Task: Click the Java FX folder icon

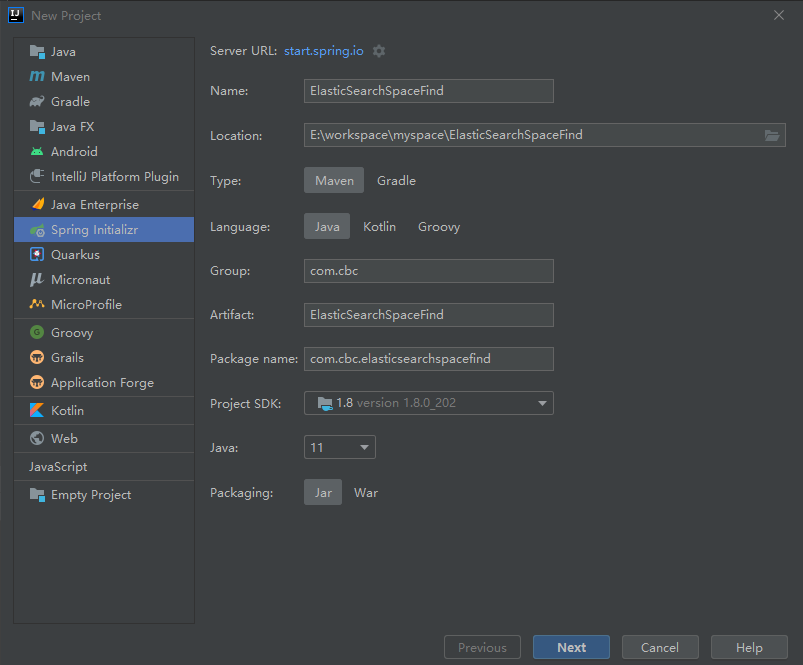Action: 37,126
